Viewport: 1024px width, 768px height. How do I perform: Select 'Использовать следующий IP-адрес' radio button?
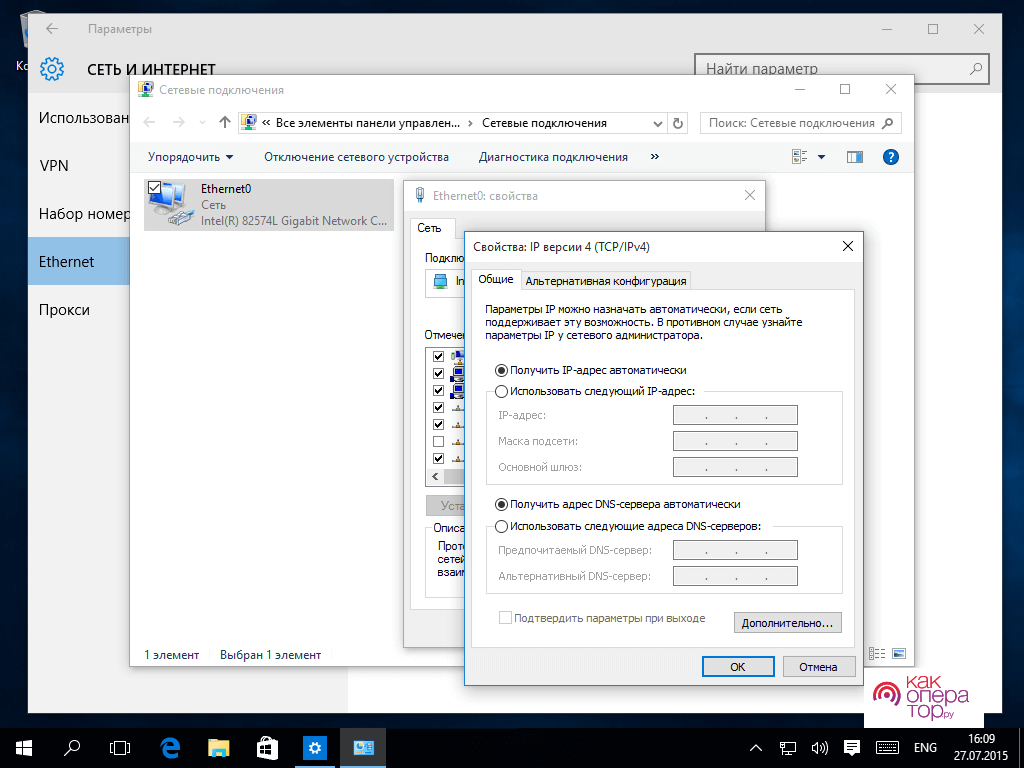point(502,392)
